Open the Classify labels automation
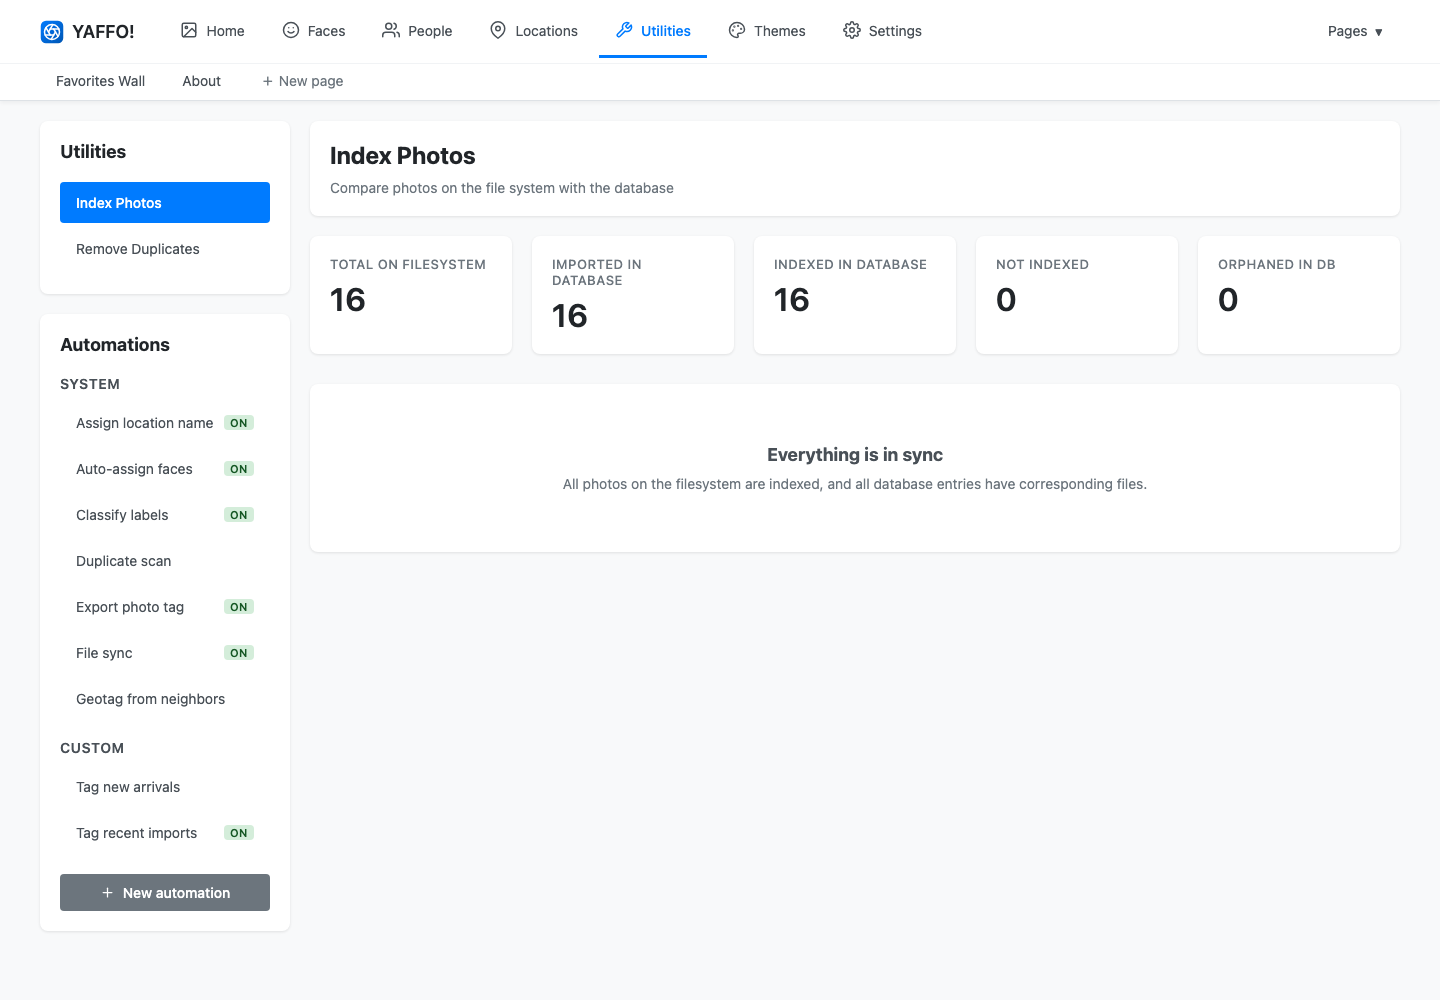 tap(165, 515)
